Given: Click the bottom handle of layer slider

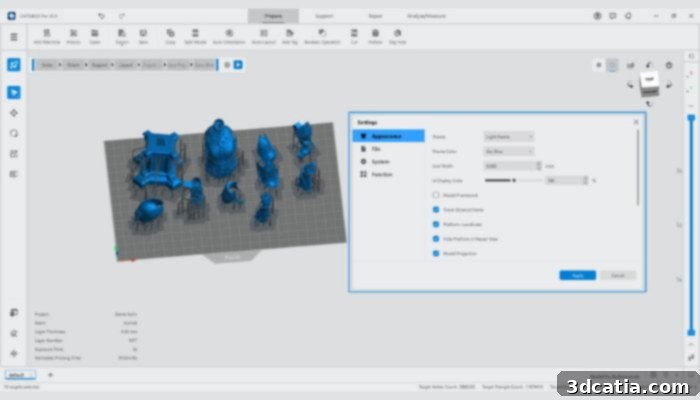Looking at the screenshot, I should [x=691, y=332].
